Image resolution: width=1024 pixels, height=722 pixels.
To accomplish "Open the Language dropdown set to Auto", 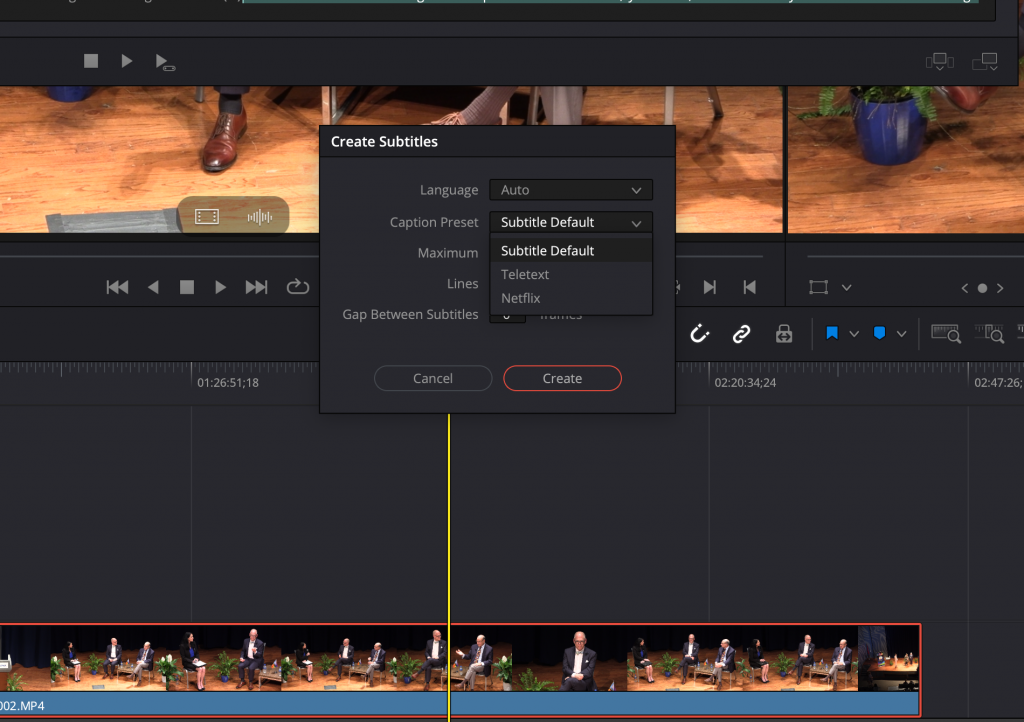I will pos(570,190).
